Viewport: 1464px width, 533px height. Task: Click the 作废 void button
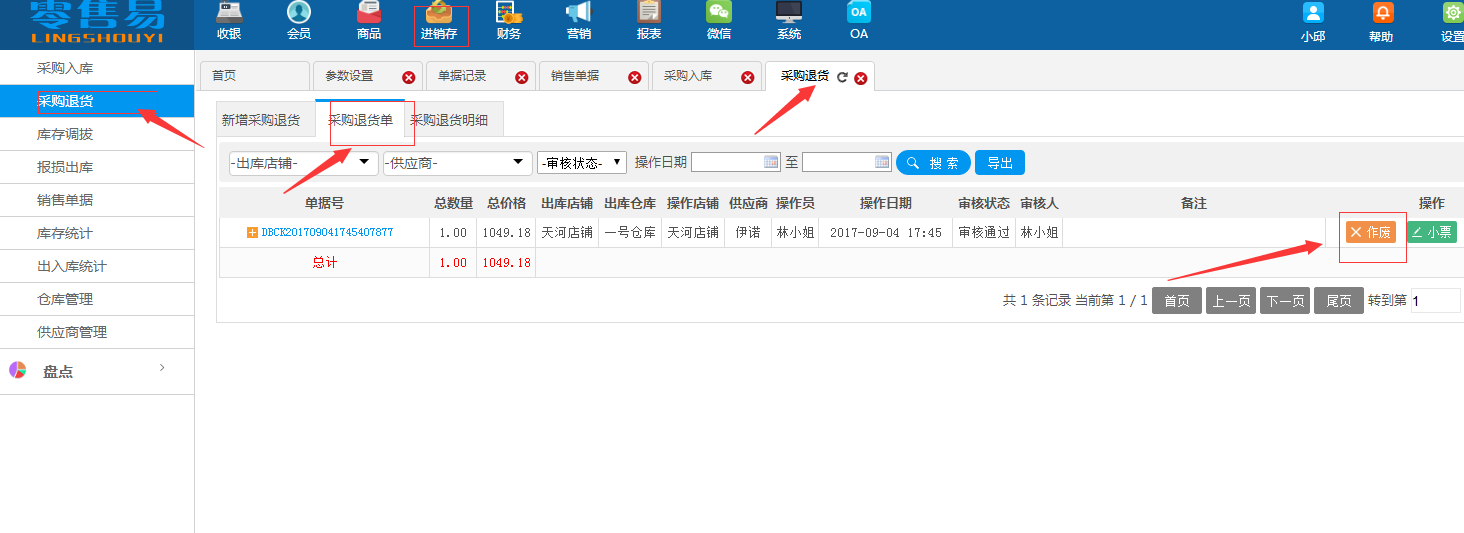point(1371,232)
